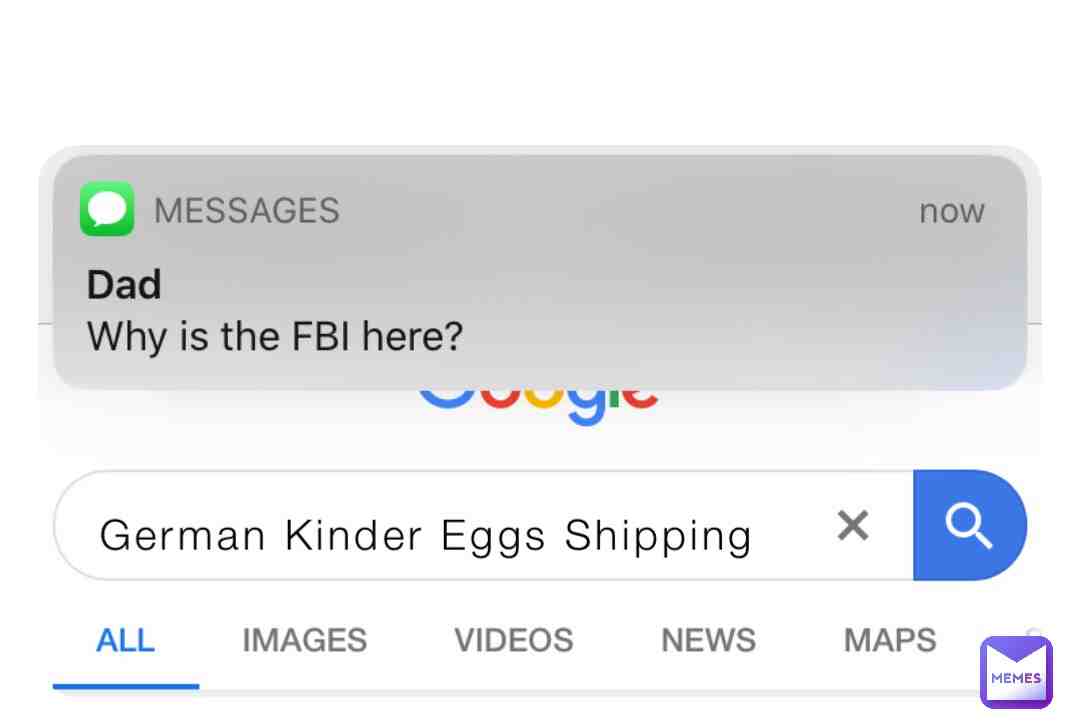Select the ALL results tab

125,641
